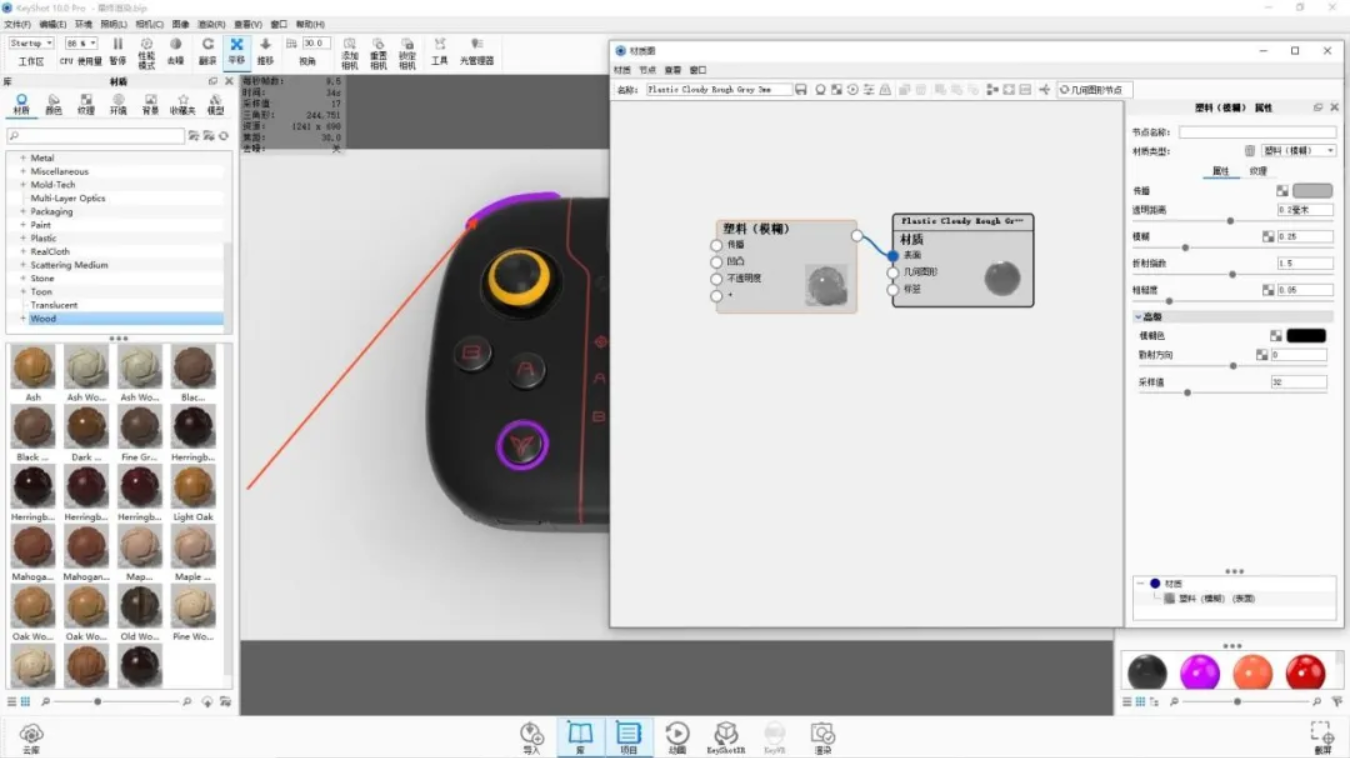Open the 动画 animation panel icon
The image size is (1350, 758).
(677, 738)
